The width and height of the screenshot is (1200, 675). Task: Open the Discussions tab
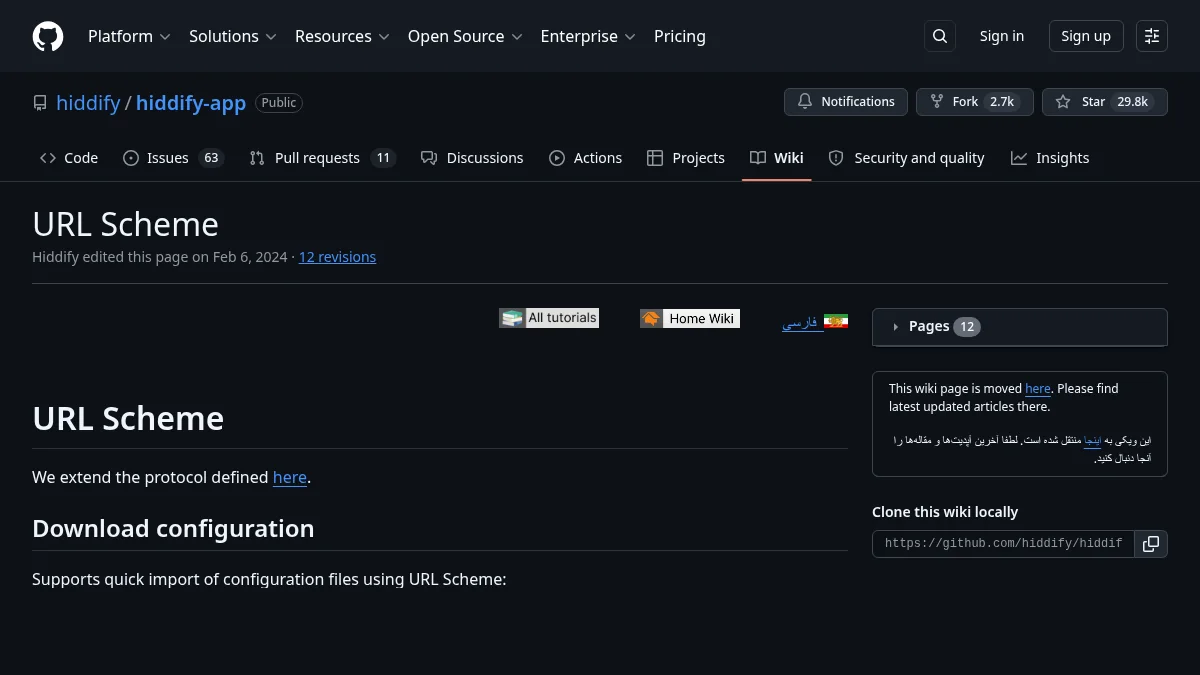[x=472, y=158]
